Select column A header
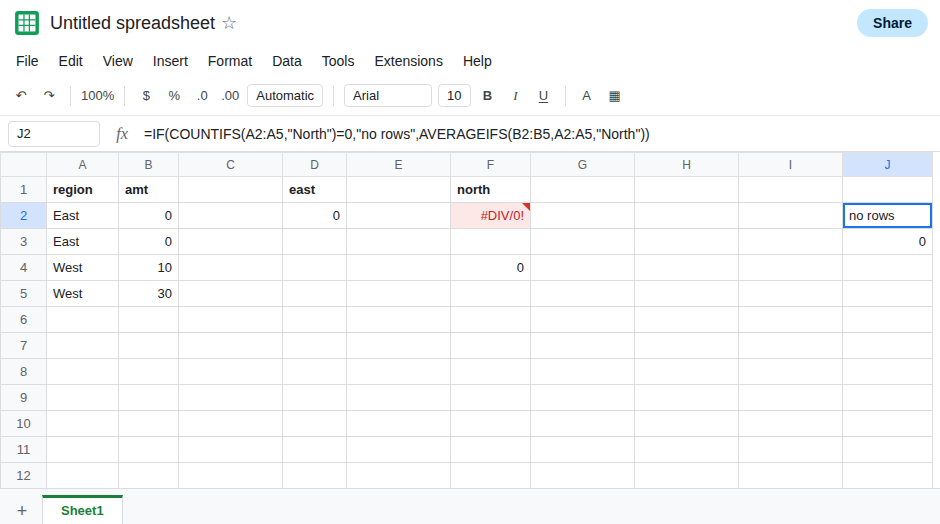Image resolution: width=940 pixels, height=524 pixels. click(x=83, y=165)
